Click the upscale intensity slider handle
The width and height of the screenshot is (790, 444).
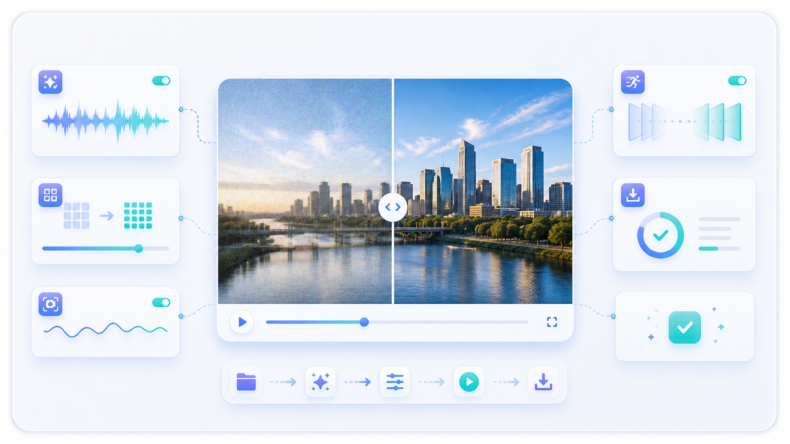click(x=139, y=248)
